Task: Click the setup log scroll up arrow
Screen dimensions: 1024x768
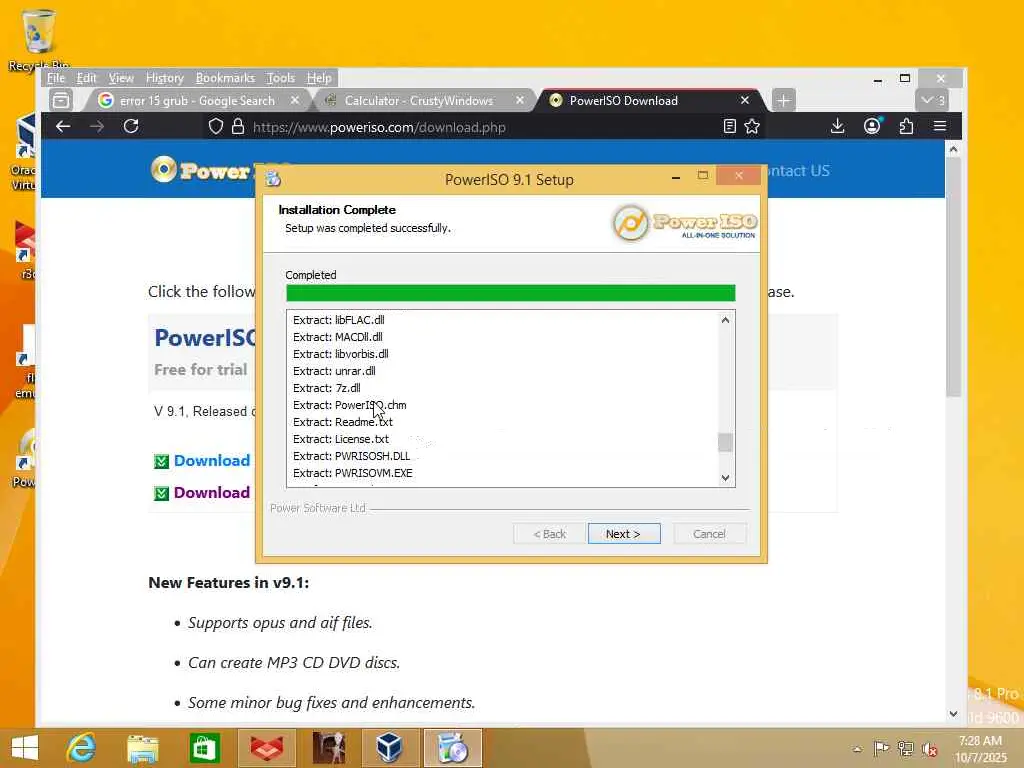Action: [x=725, y=320]
